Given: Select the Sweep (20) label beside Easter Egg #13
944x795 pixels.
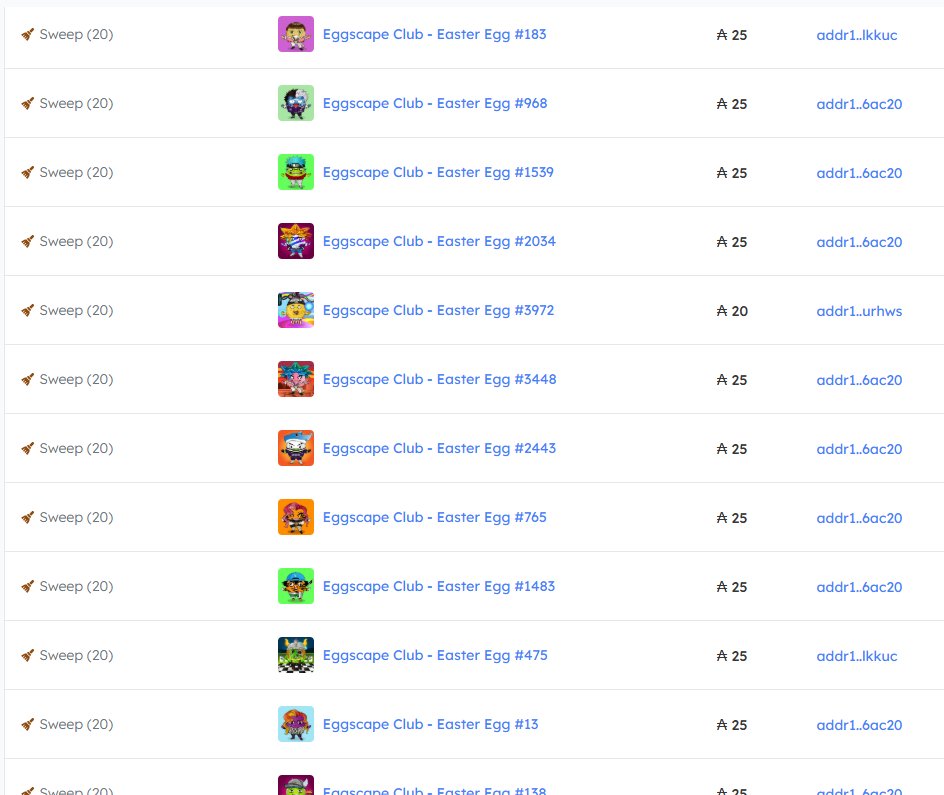Looking at the screenshot, I should click(76, 725).
